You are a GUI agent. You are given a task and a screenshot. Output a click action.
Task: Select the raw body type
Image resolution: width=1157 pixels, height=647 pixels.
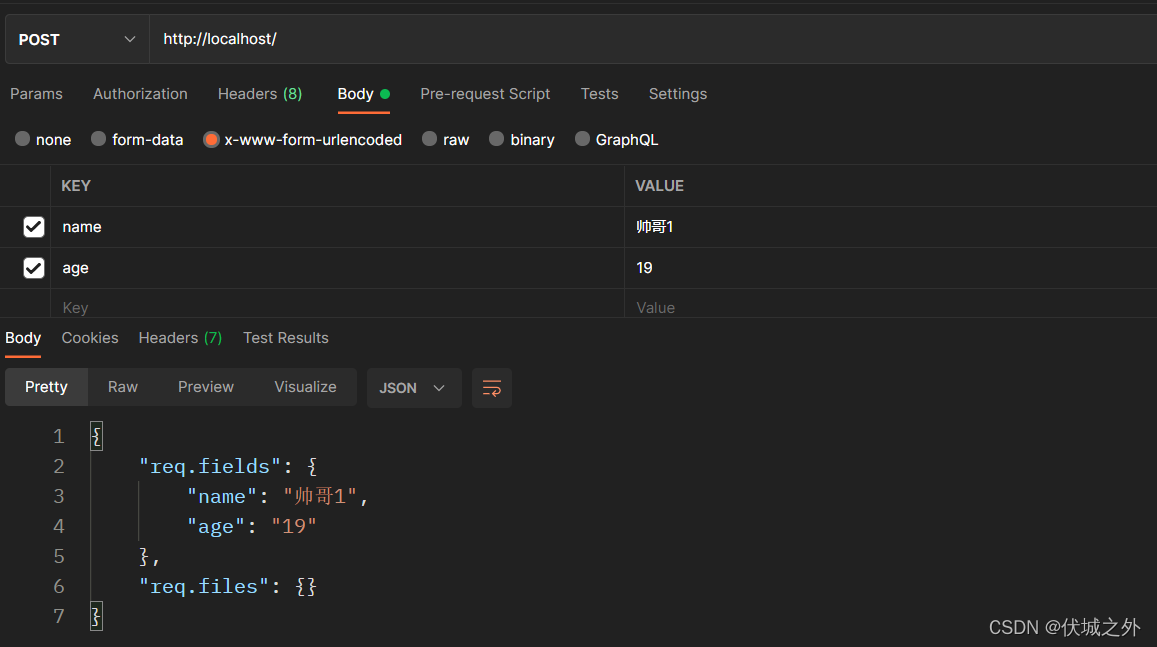click(x=445, y=139)
